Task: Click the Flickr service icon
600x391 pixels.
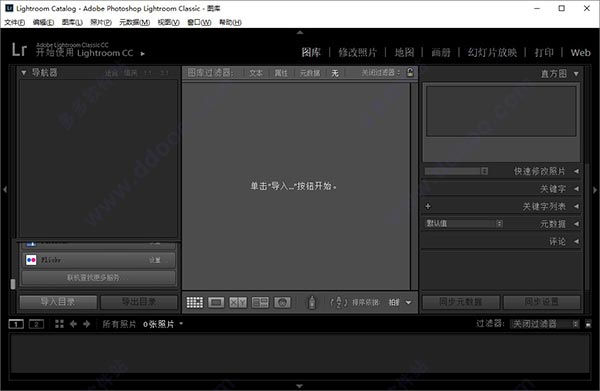Action: pos(31,260)
